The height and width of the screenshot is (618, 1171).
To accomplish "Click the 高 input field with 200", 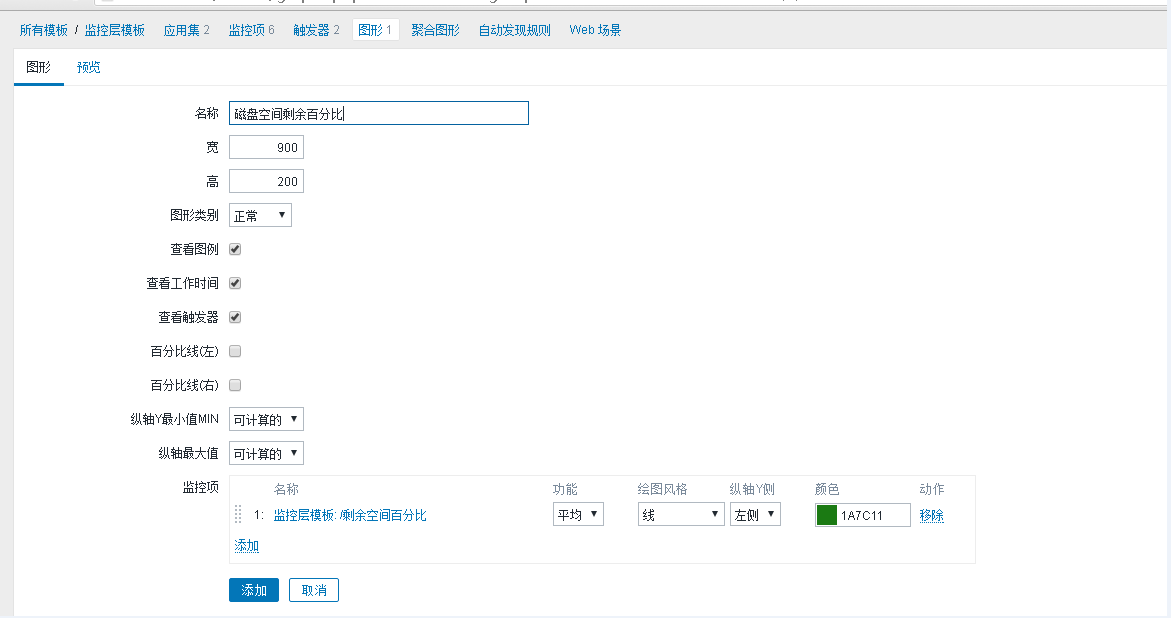I will point(266,181).
